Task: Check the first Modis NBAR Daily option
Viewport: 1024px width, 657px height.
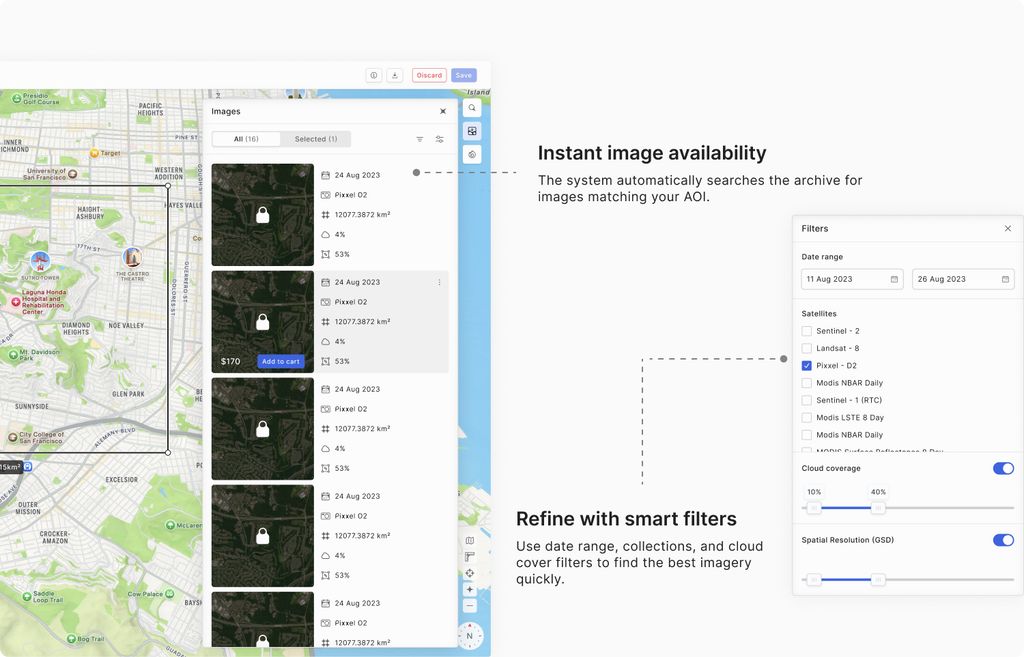Action: [807, 383]
